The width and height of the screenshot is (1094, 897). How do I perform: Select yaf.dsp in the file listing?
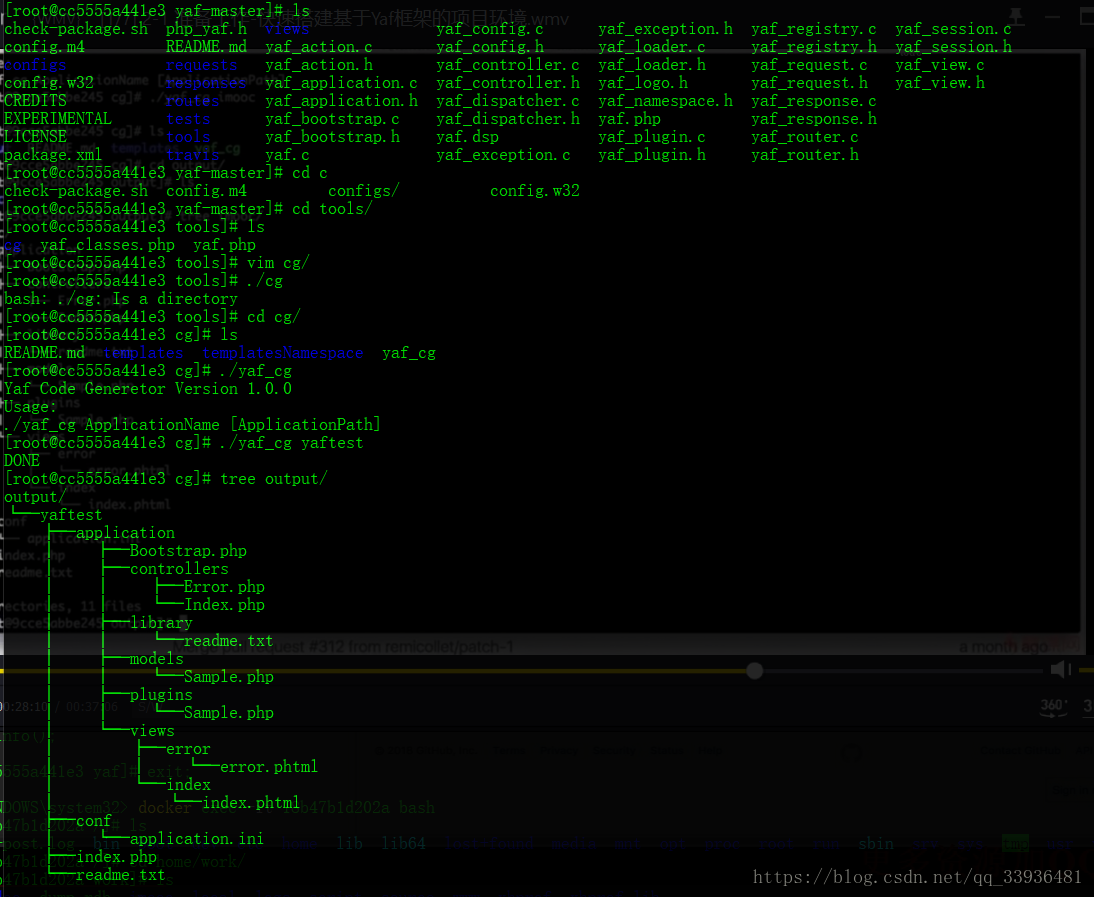[467, 137]
